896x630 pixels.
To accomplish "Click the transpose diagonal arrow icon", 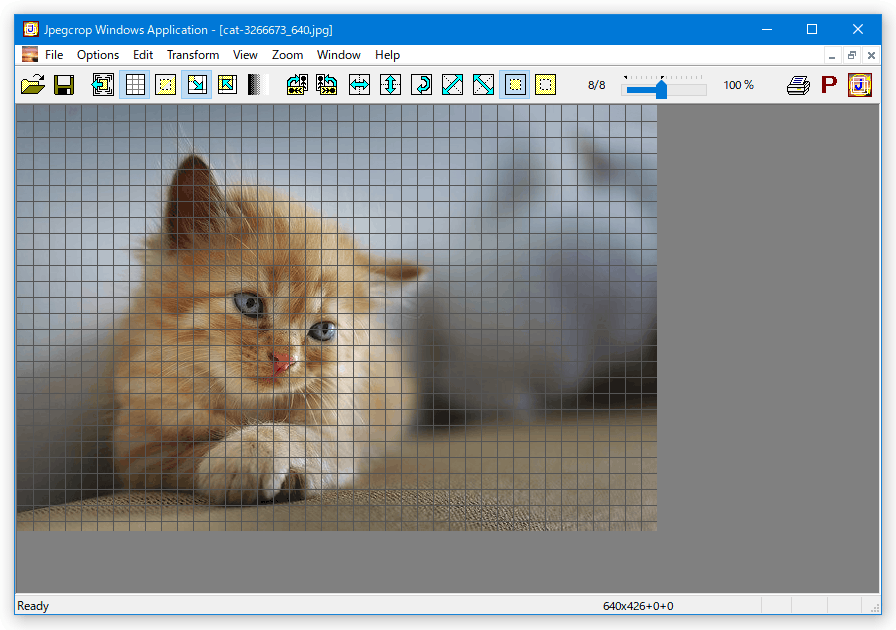I will (452, 85).
